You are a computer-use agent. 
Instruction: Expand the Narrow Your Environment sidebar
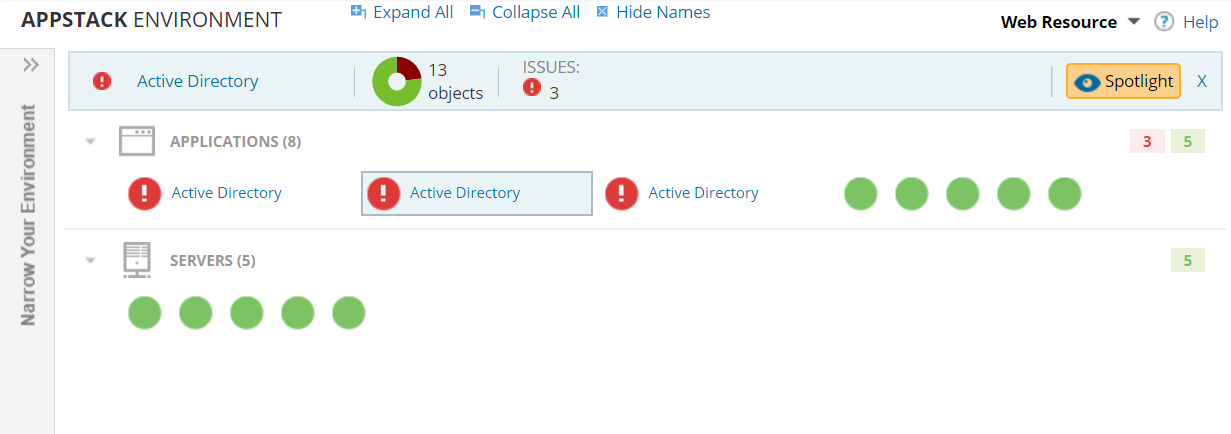click(x=30, y=65)
